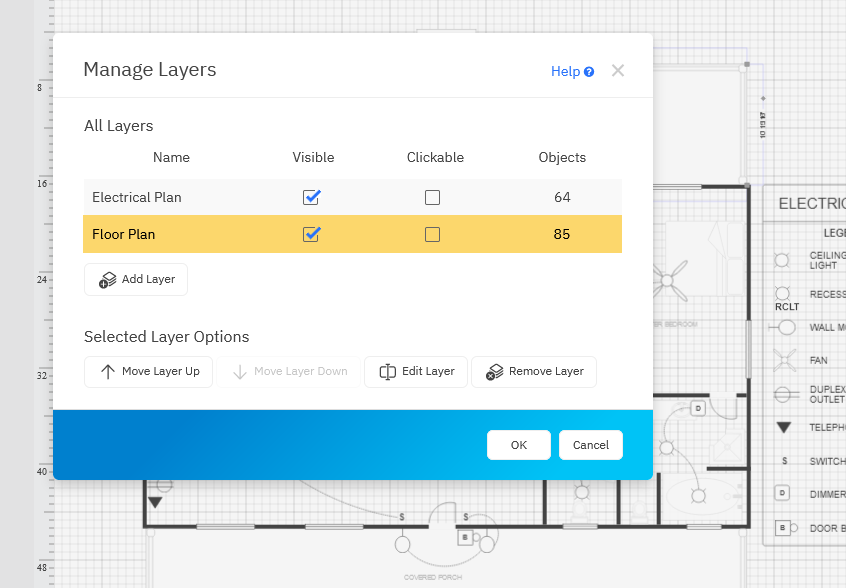Click the Remove Layer button
Image resolution: width=846 pixels, height=588 pixels.
point(534,372)
